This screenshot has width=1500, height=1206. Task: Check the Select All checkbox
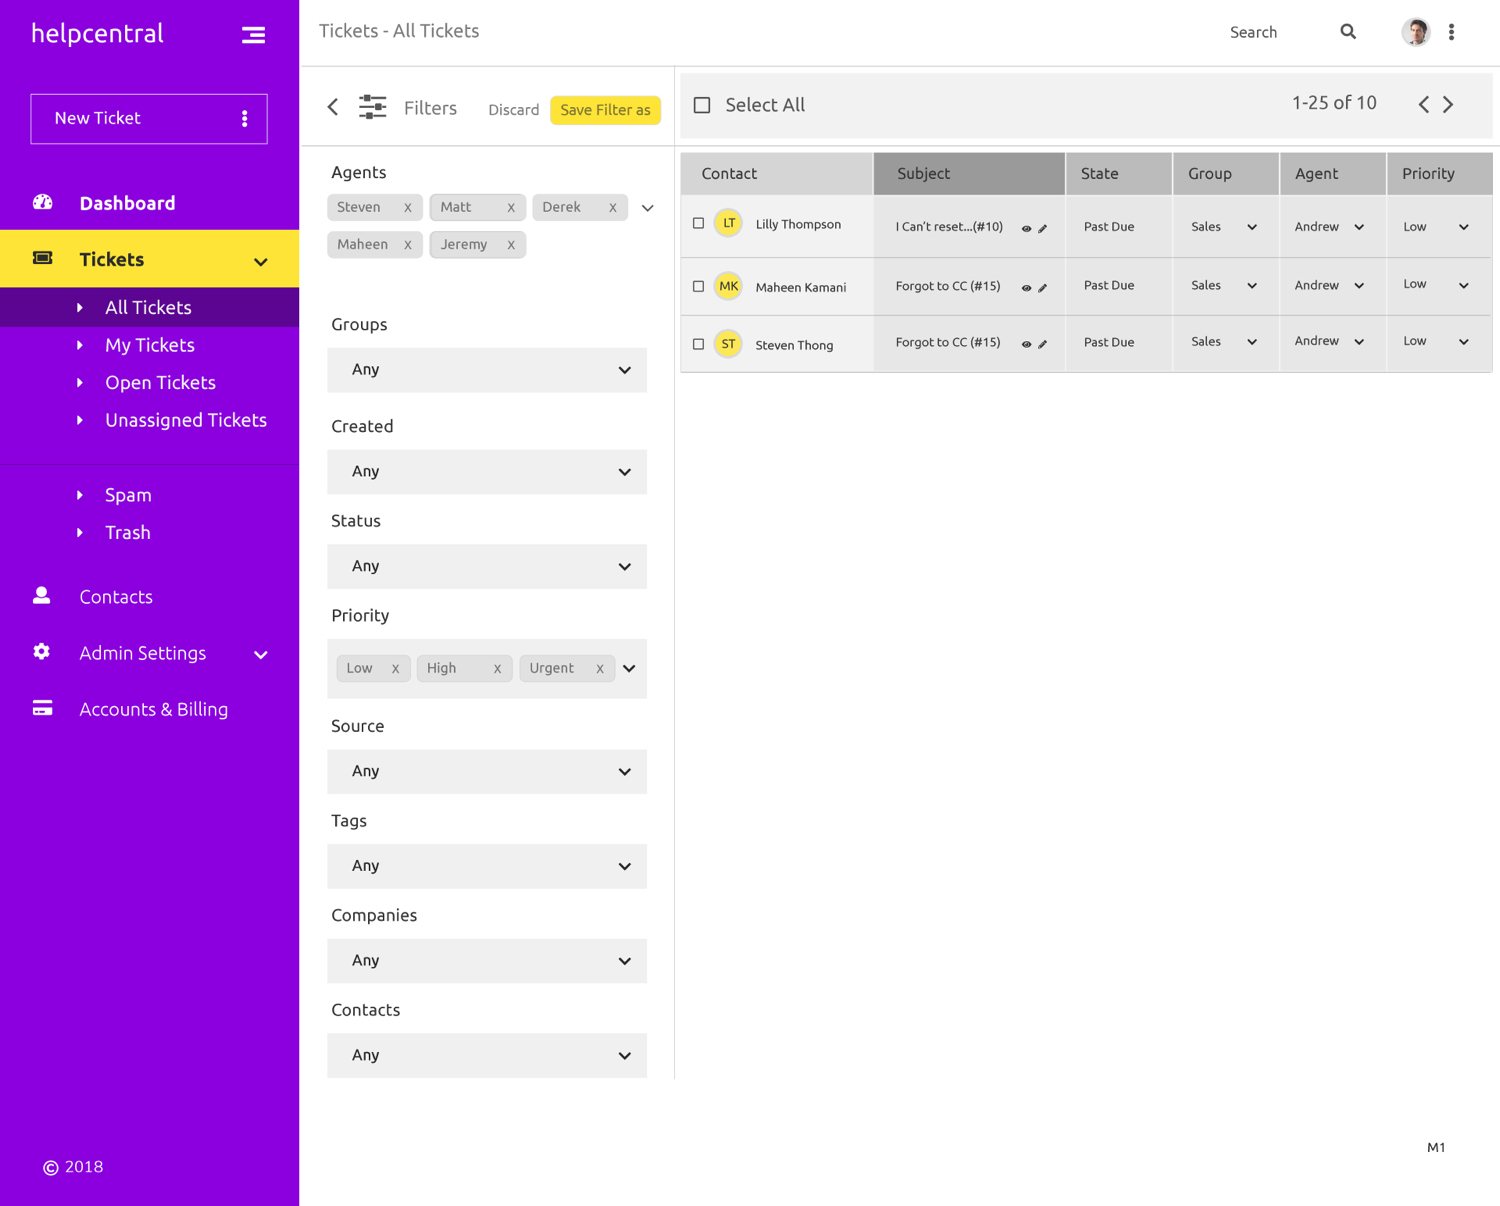coord(702,105)
